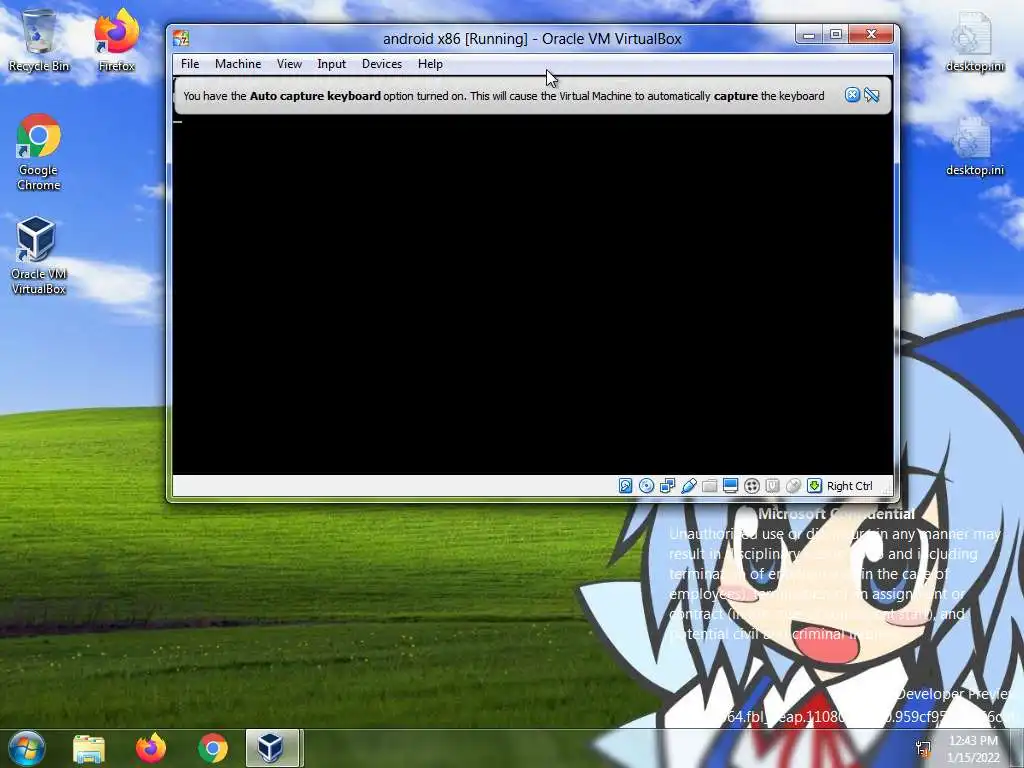Click the mouse integration indicator icon
Image resolution: width=1024 pixels, height=768 pixels.
[x=793, y=485]
